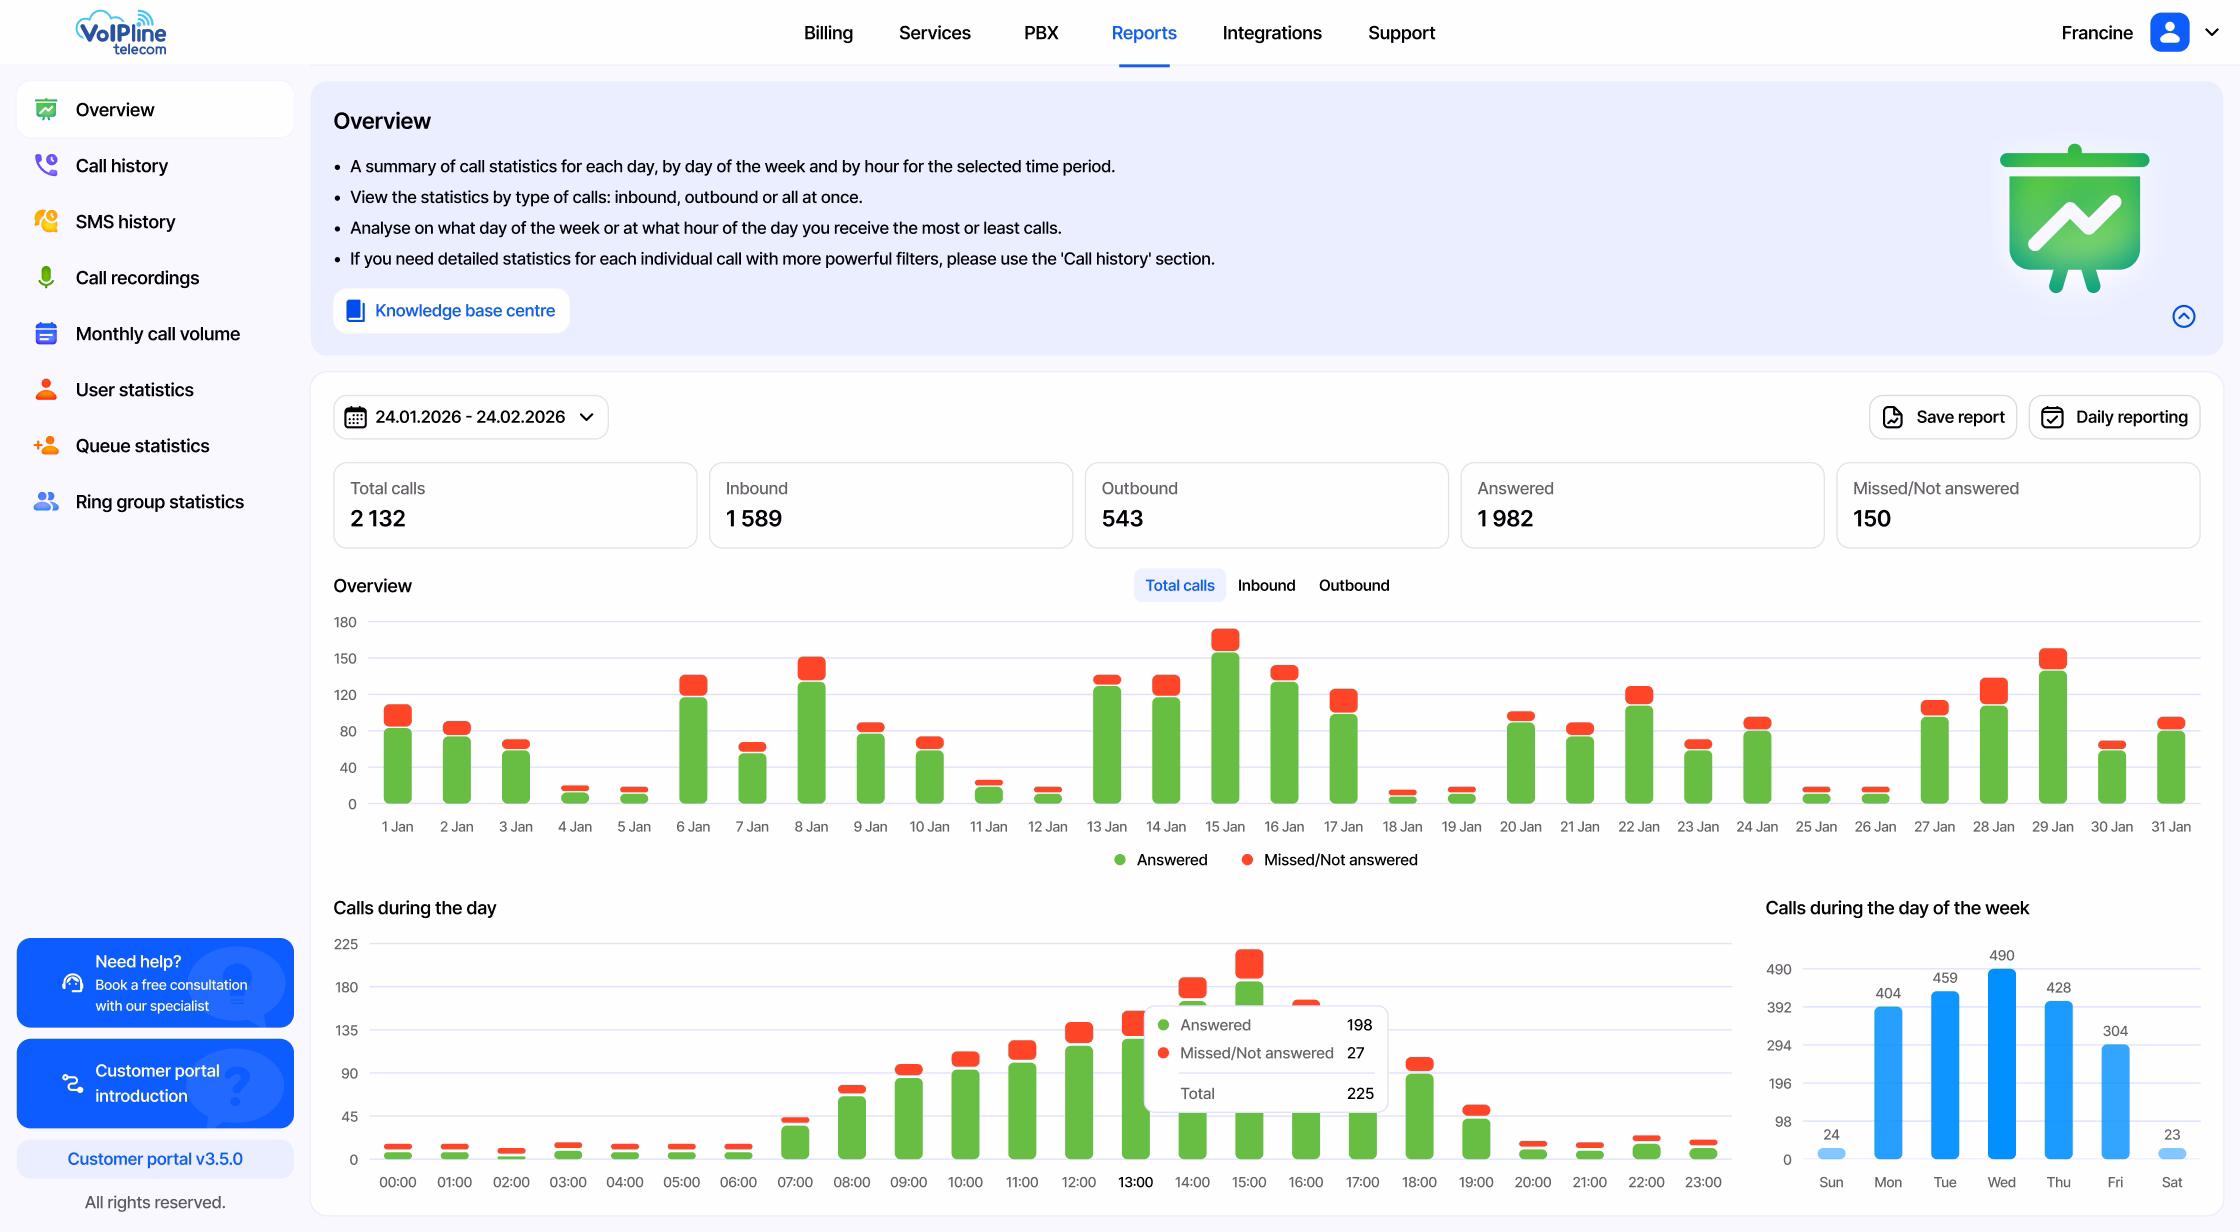Click the User statistics person icon
Viewport: 2240px width, 1232px height.
coord(46,389)
